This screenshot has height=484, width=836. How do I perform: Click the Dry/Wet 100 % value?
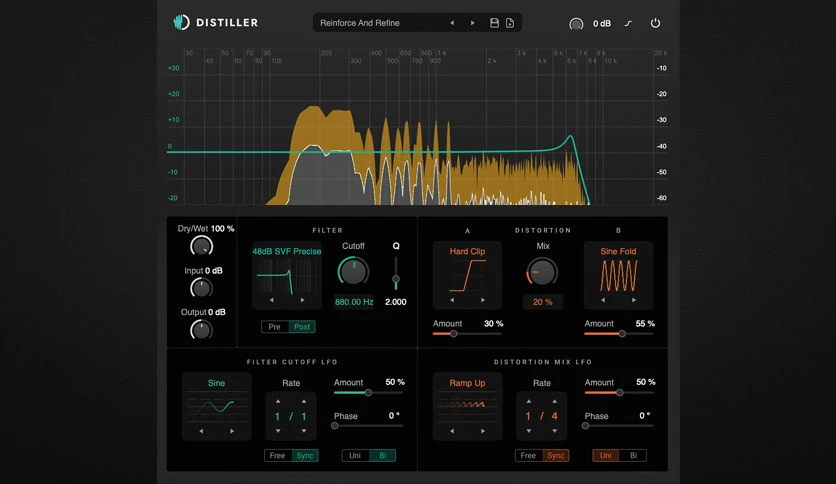pyautogui.click(x=222, y=228)
